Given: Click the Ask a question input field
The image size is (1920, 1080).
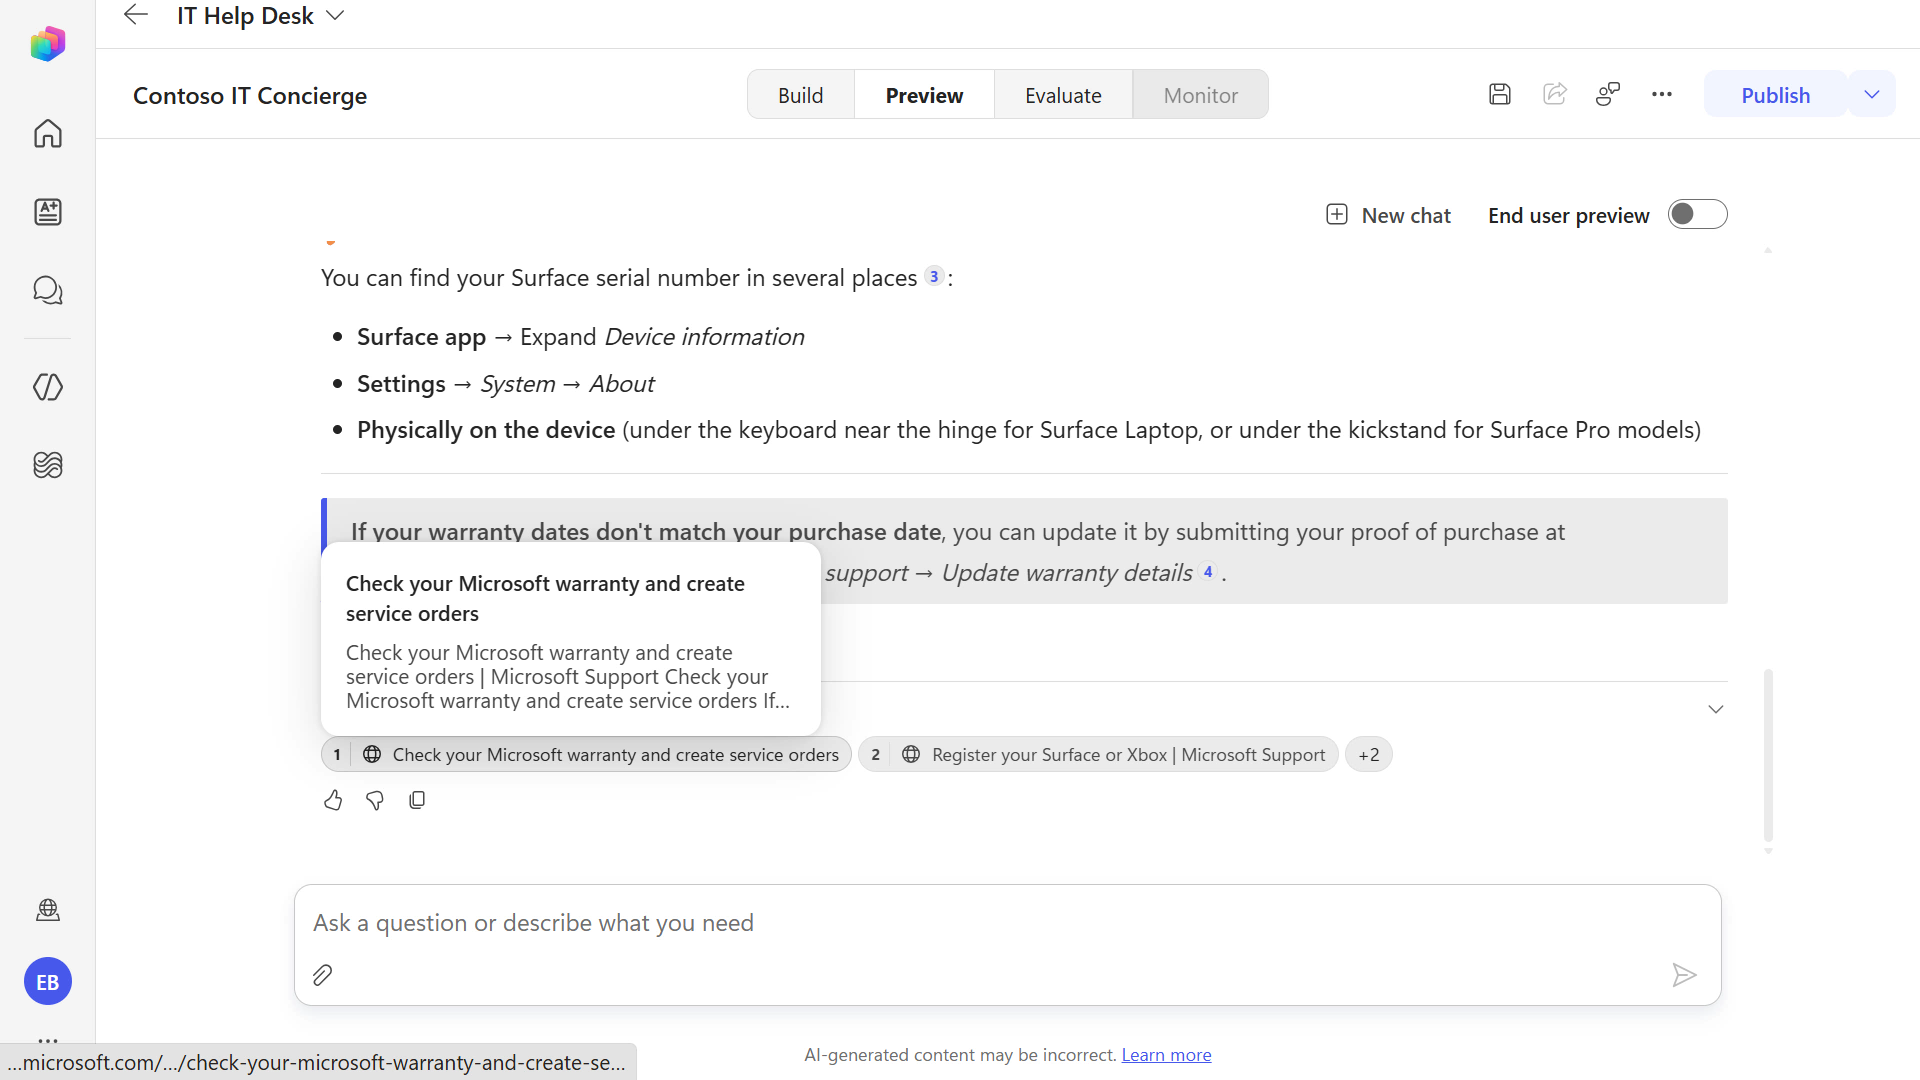Looking at the screenshot, I should pos(1008,923).
